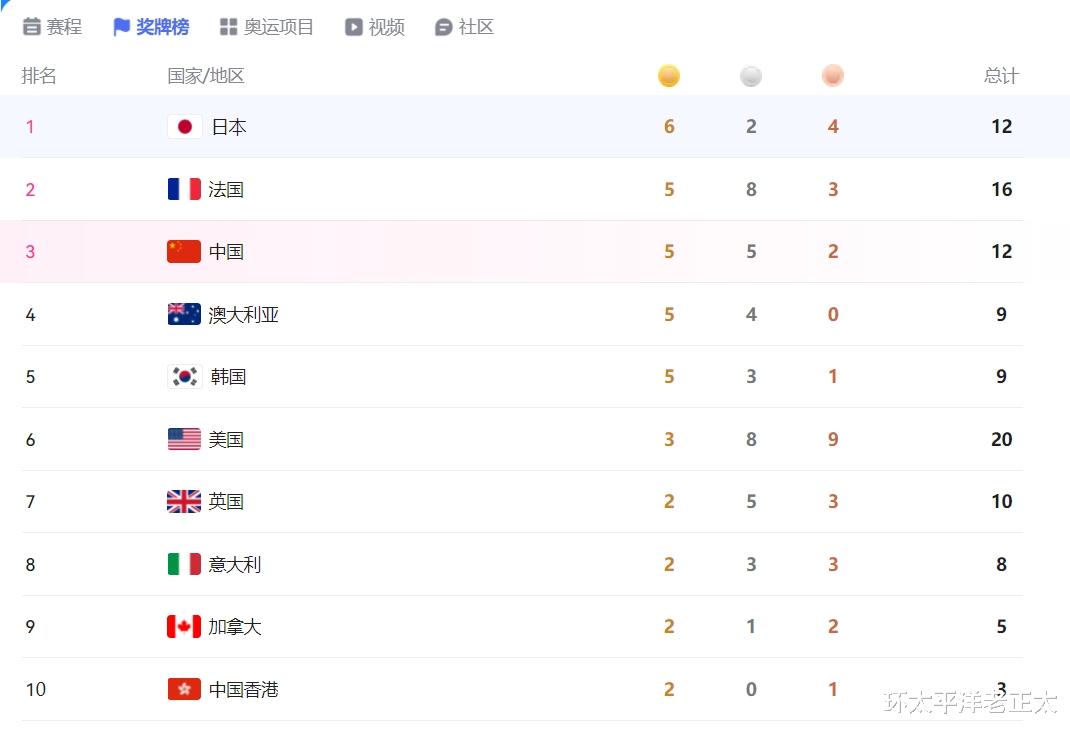Image resolution: width=1070 pixels, height=731 pixels.
Task: Click the Australia flag icon
Action: tap(184, 314)
